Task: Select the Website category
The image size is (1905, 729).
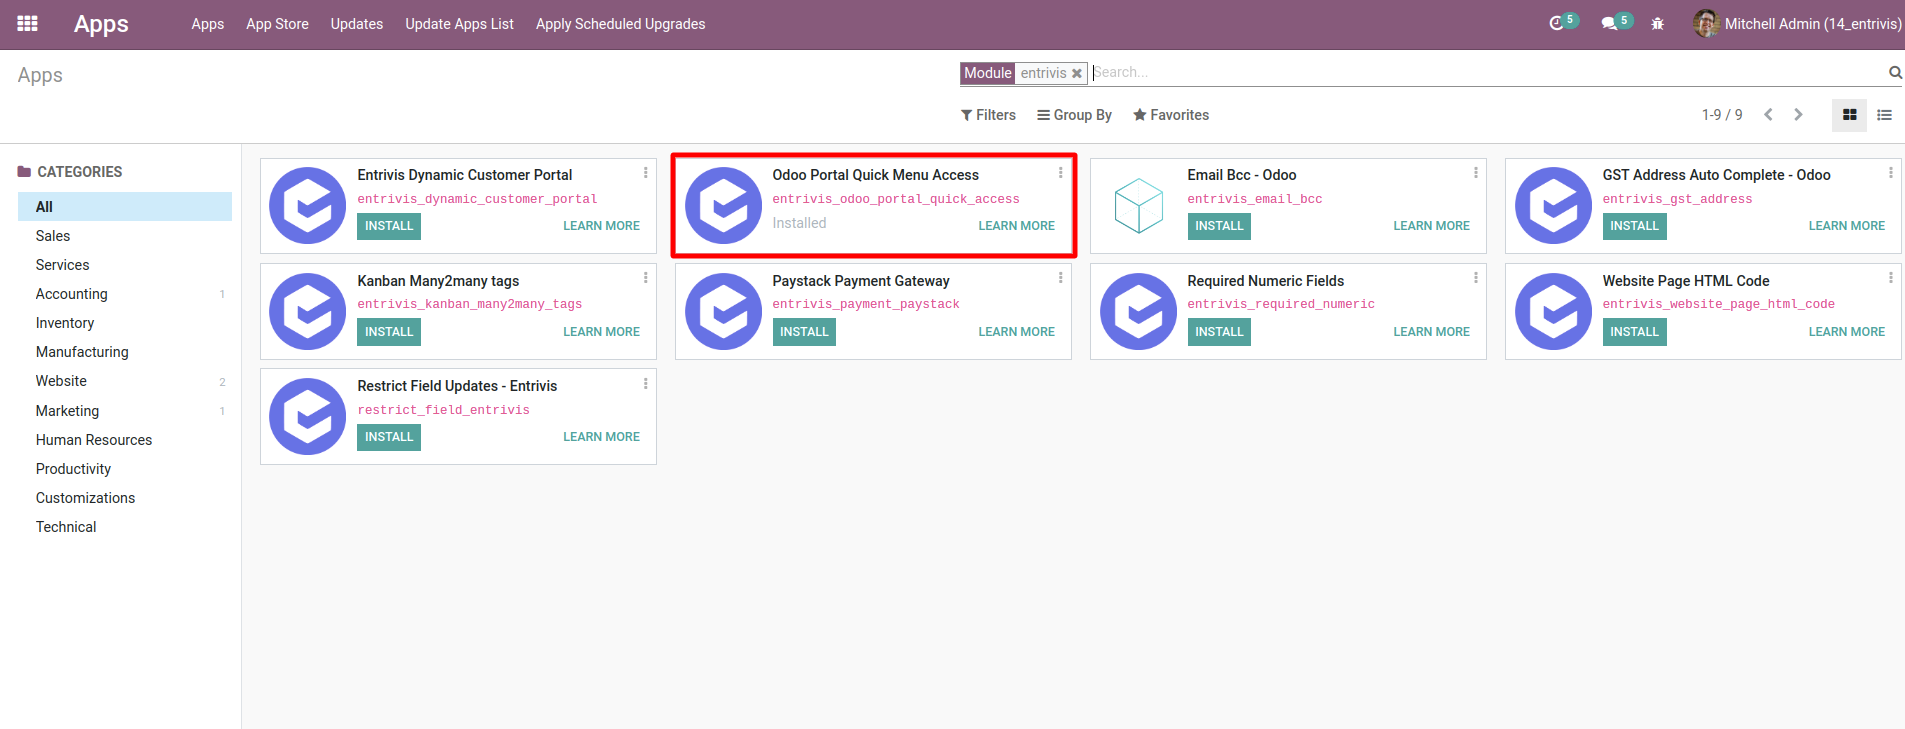Action: point(125,381)
